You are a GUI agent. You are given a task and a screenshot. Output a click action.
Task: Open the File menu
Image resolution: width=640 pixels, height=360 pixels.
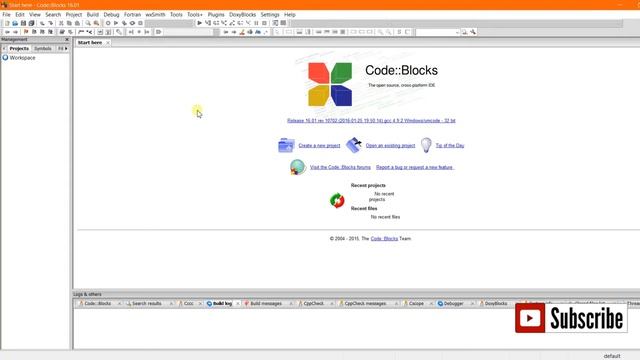pyautogui.click(x=7, y=14)
